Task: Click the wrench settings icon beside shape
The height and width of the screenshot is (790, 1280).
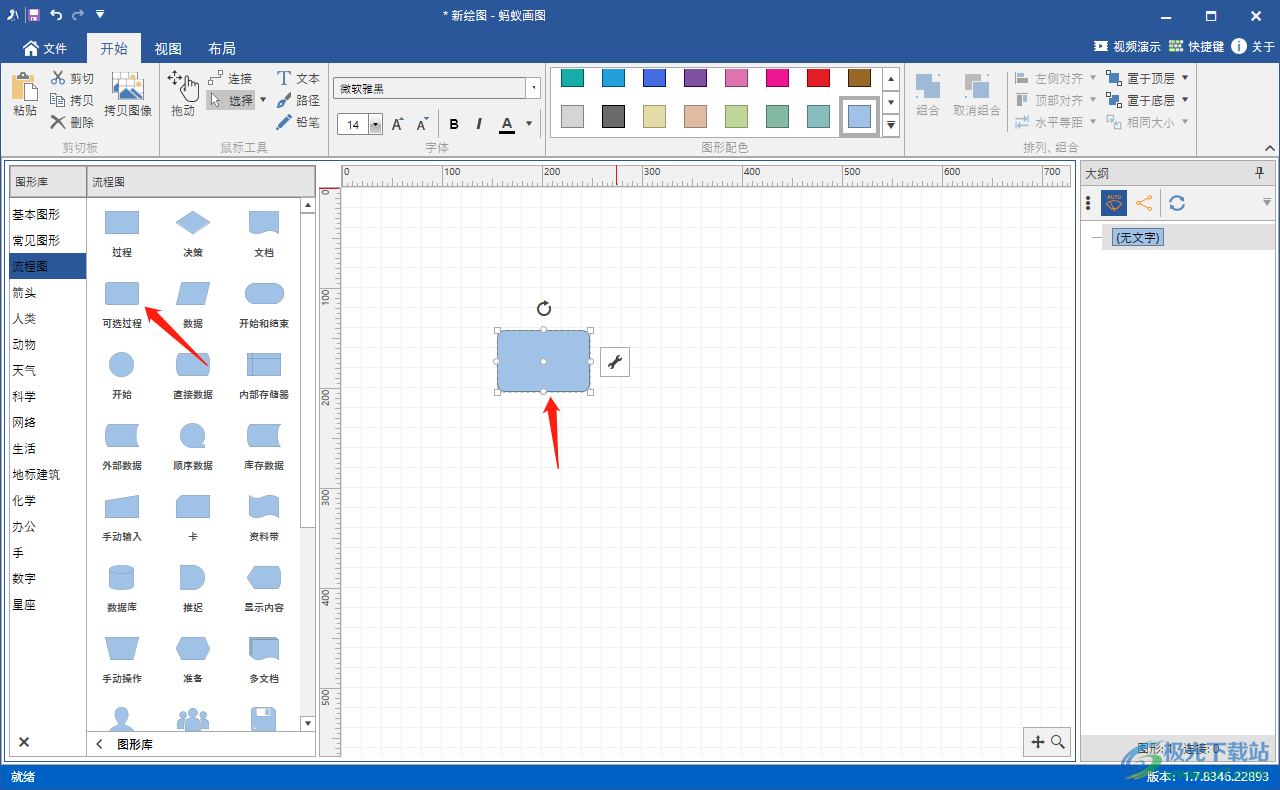Action: 615,362
